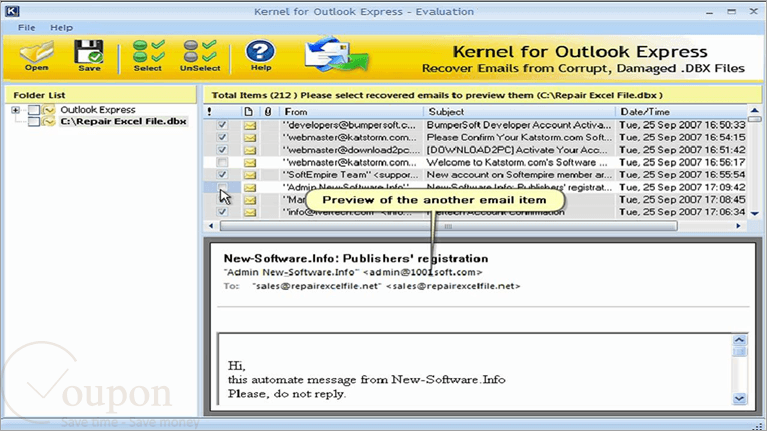
Task: Maximize the Kernel for Outlook Express window
Action: point(731,11)
